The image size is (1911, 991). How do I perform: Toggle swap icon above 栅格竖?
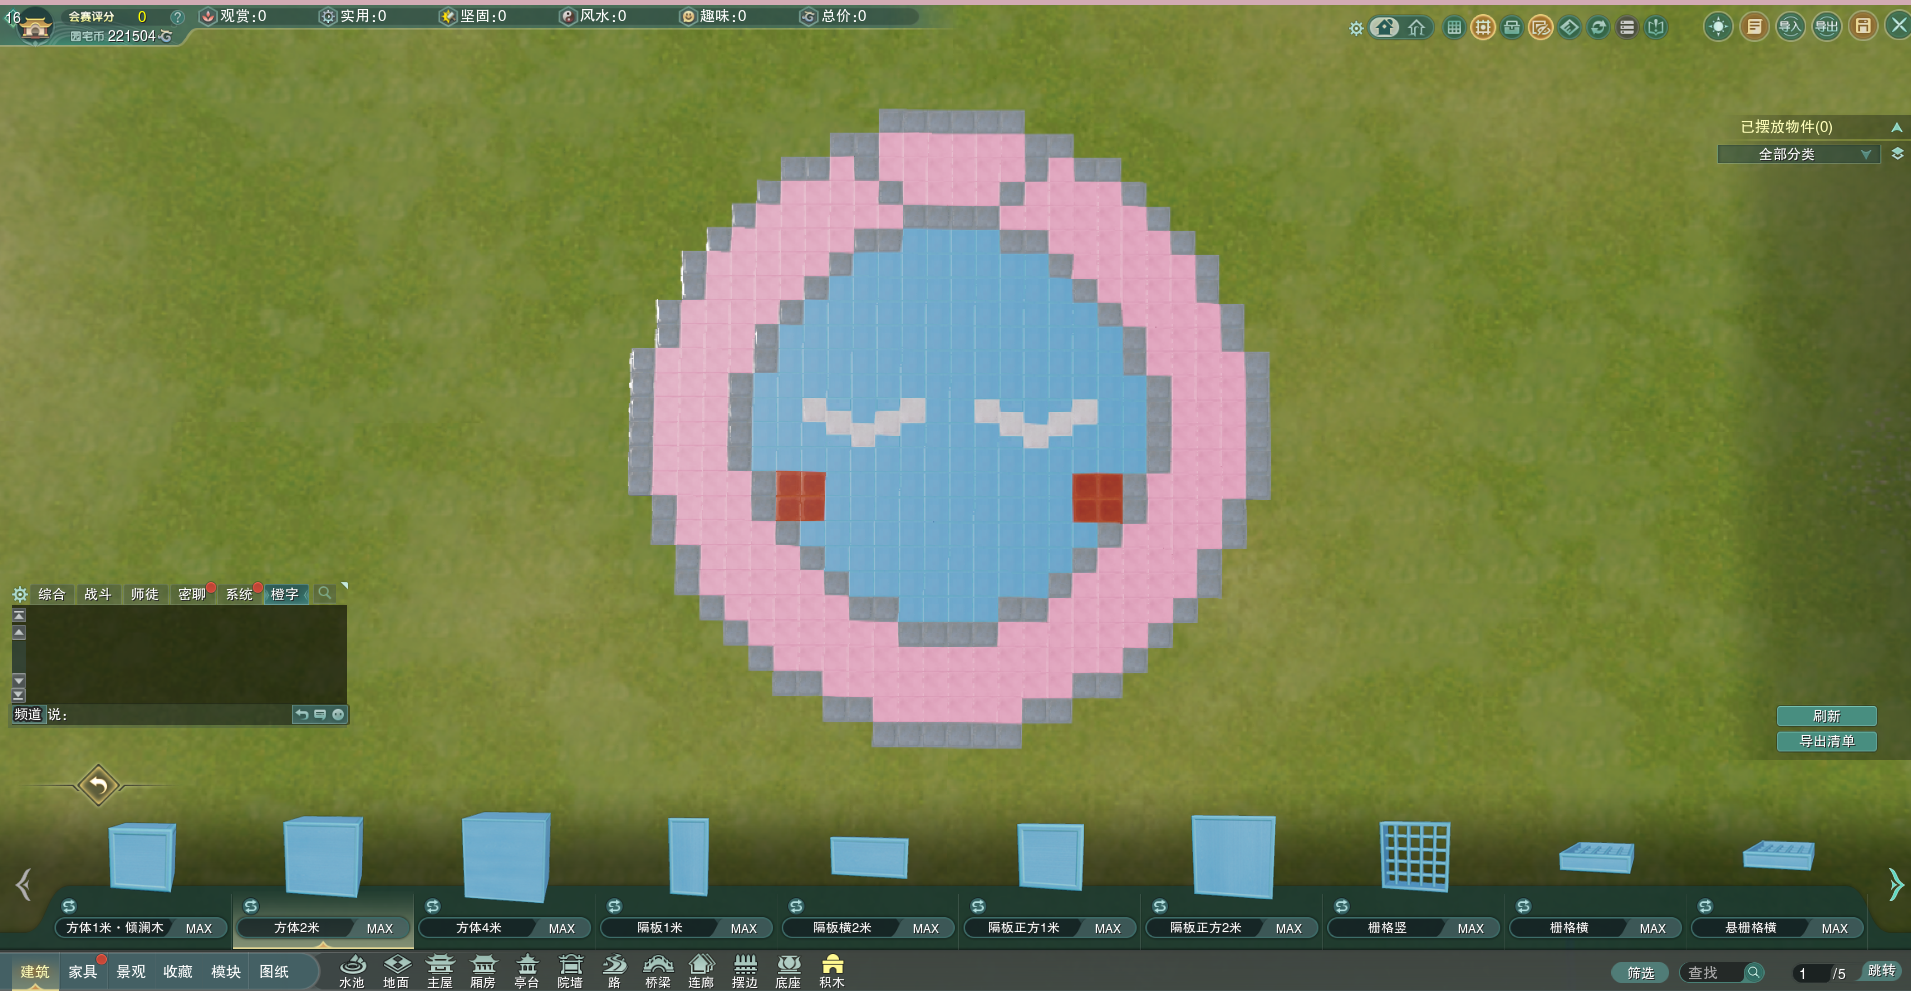point(1342,906)
